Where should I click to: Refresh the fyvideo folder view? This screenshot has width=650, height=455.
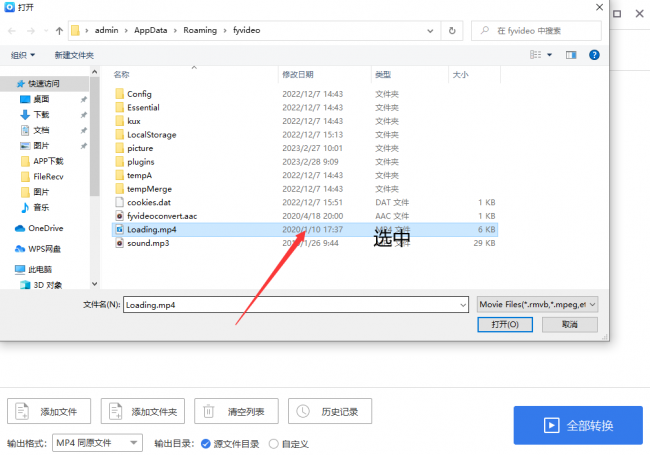coord(452,31)
